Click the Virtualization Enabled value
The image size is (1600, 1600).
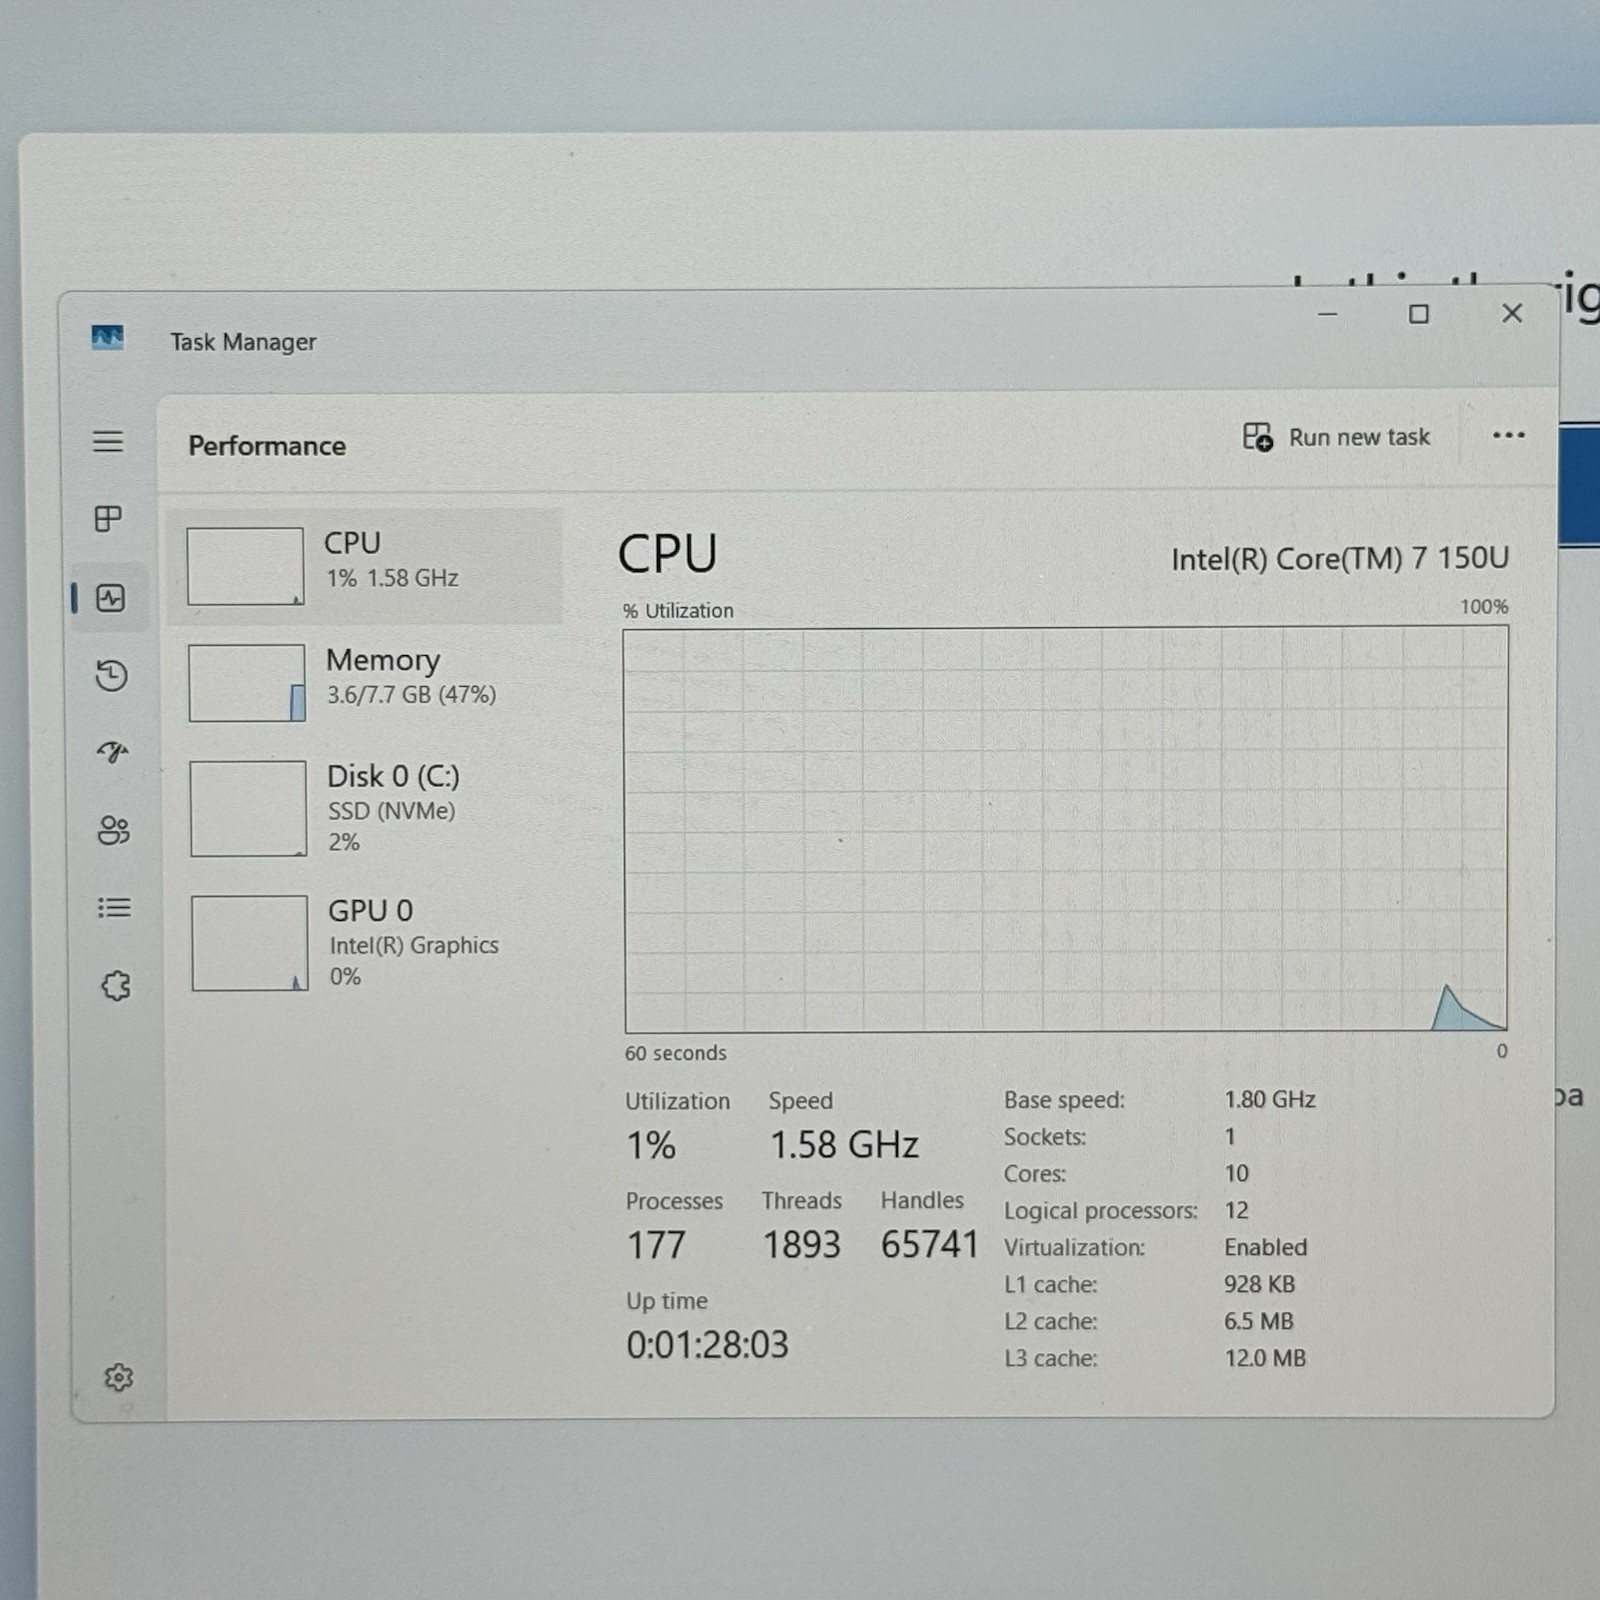pyautogui.click(x=1266, y=1247)
